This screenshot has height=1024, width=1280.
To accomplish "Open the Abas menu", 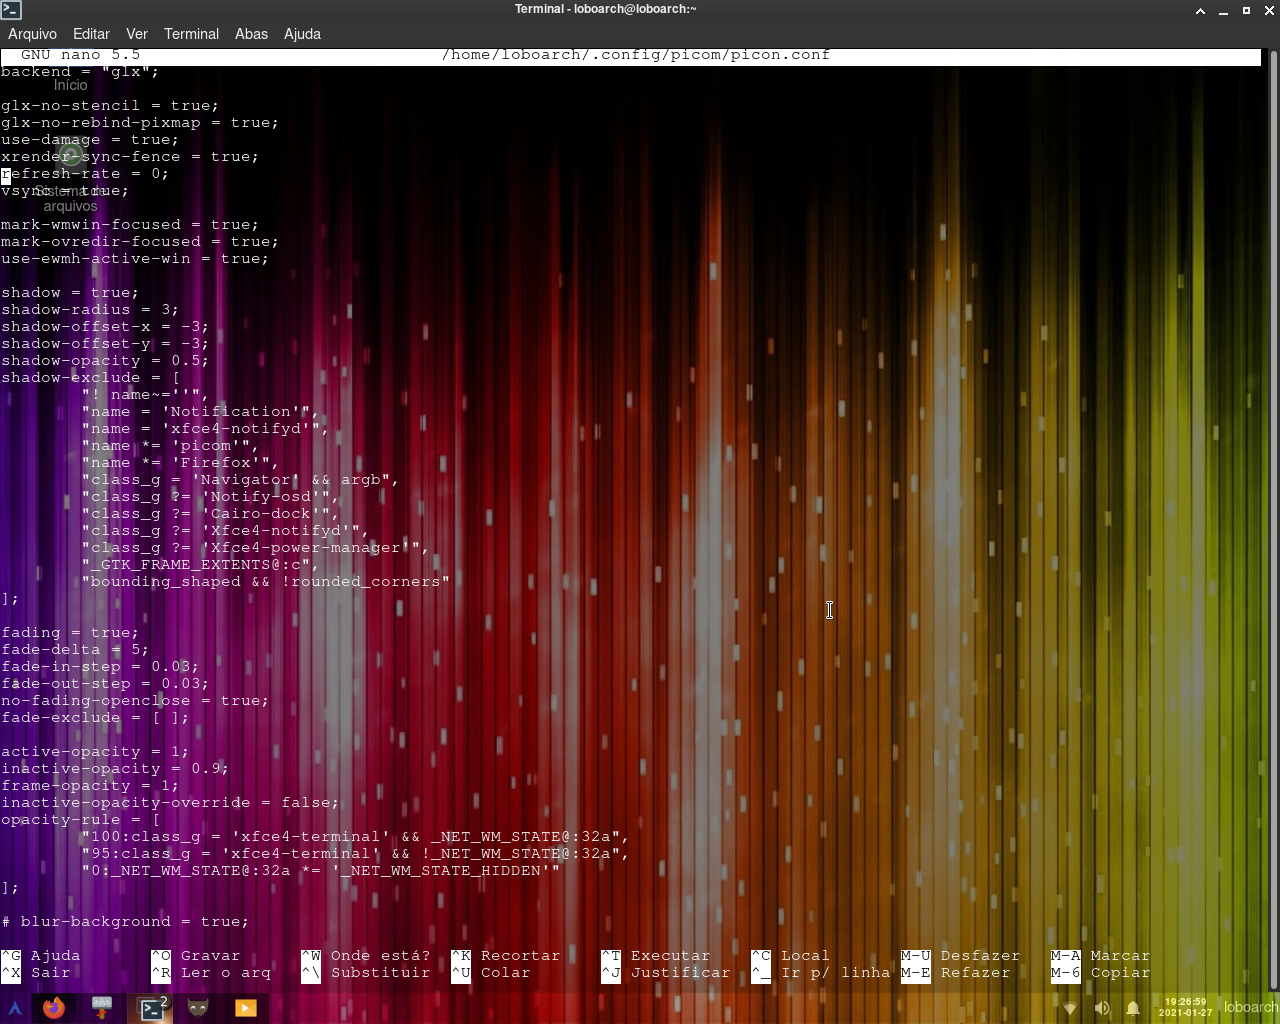I will 251,33.
